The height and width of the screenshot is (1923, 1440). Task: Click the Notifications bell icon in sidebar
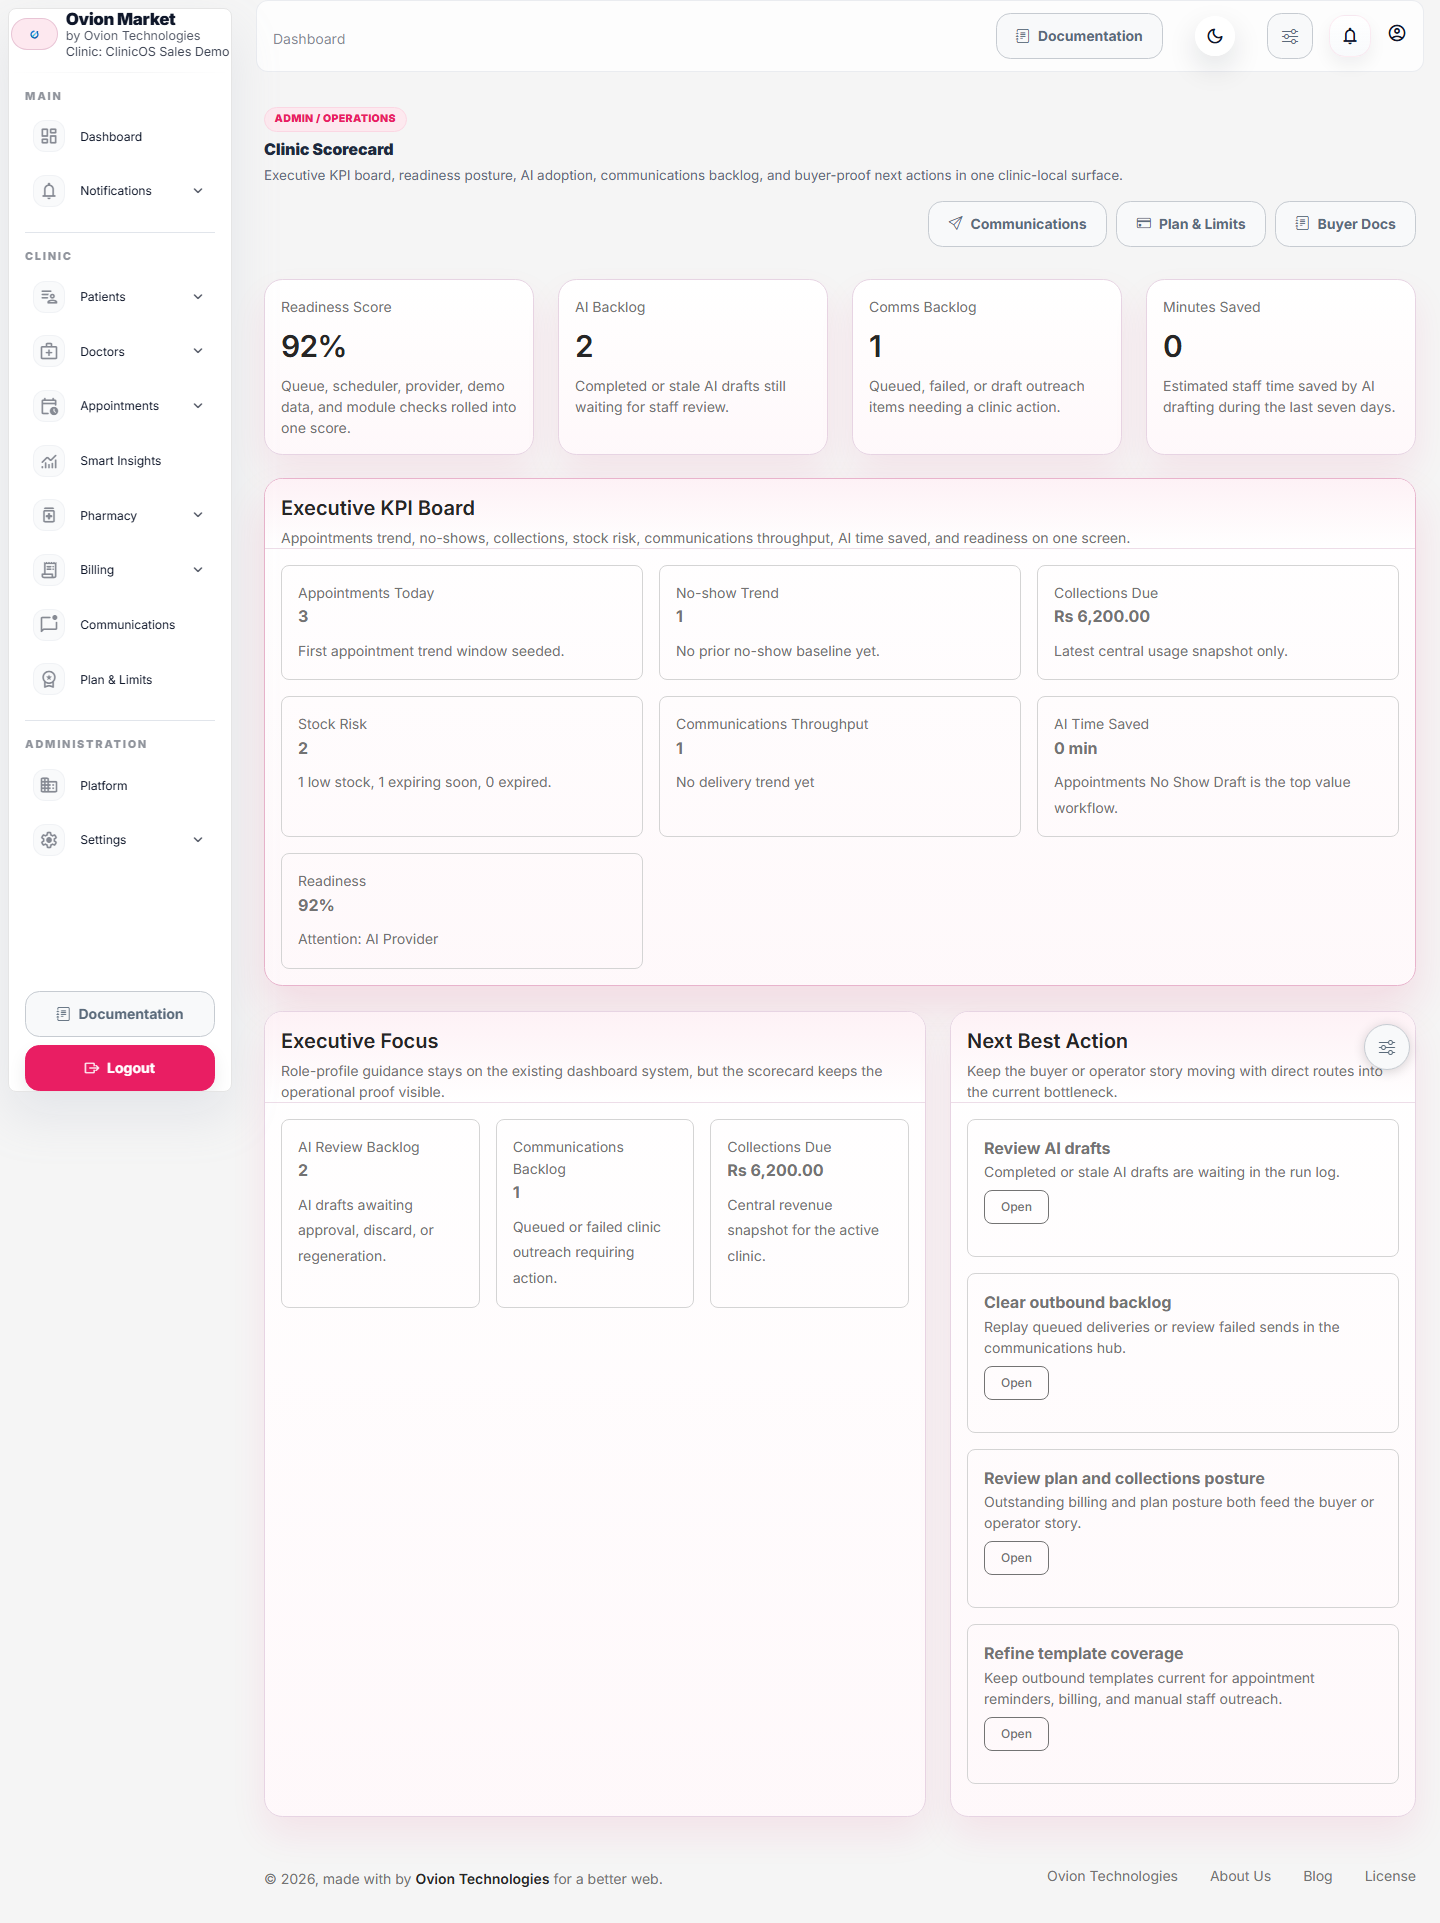pyautogui.click(x=49, y=191)
